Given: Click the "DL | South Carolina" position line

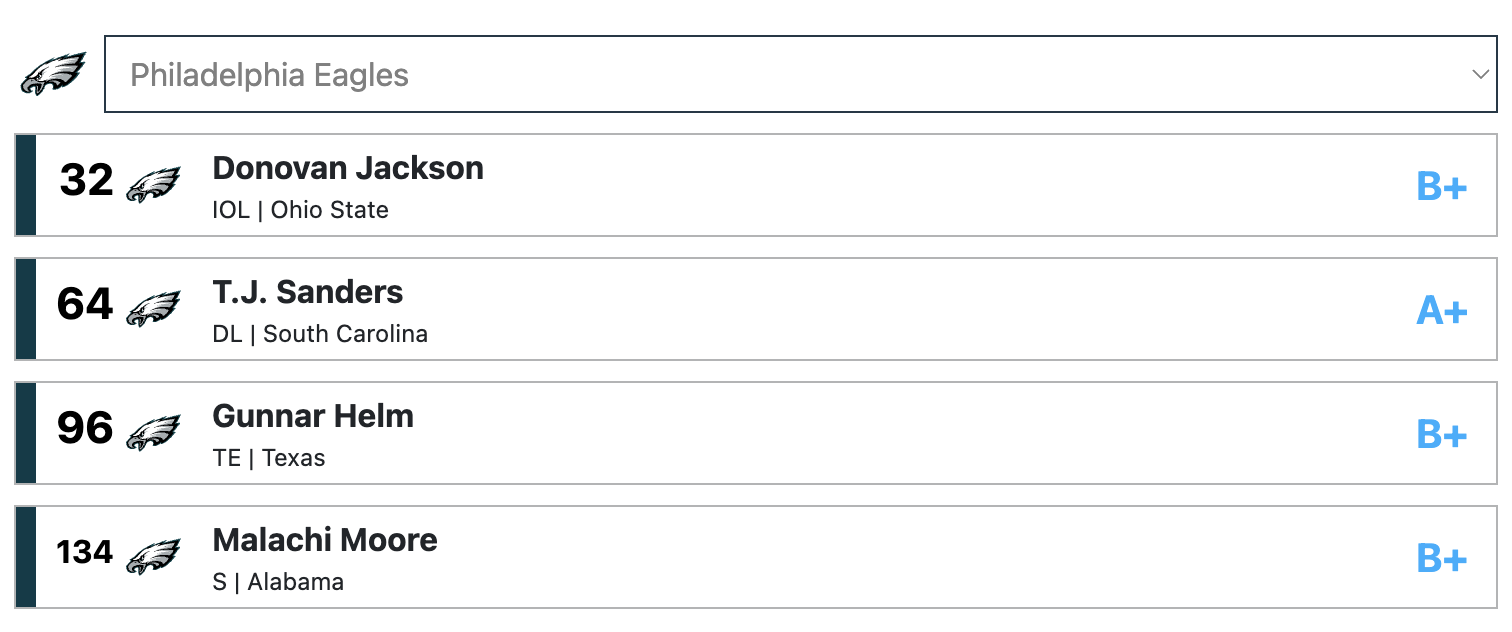Looking at the screenshot, I should (320, 334).
